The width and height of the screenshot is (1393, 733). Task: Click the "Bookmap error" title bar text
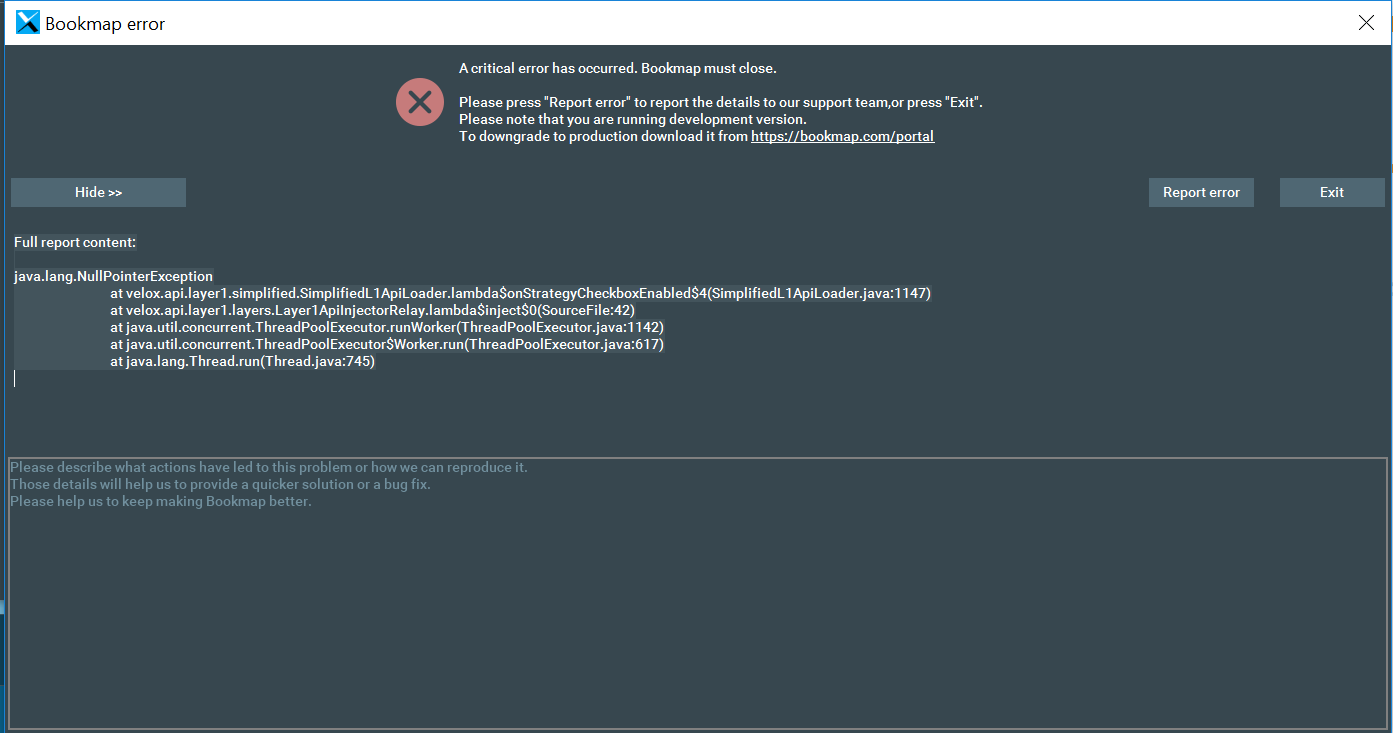[105, 24]
